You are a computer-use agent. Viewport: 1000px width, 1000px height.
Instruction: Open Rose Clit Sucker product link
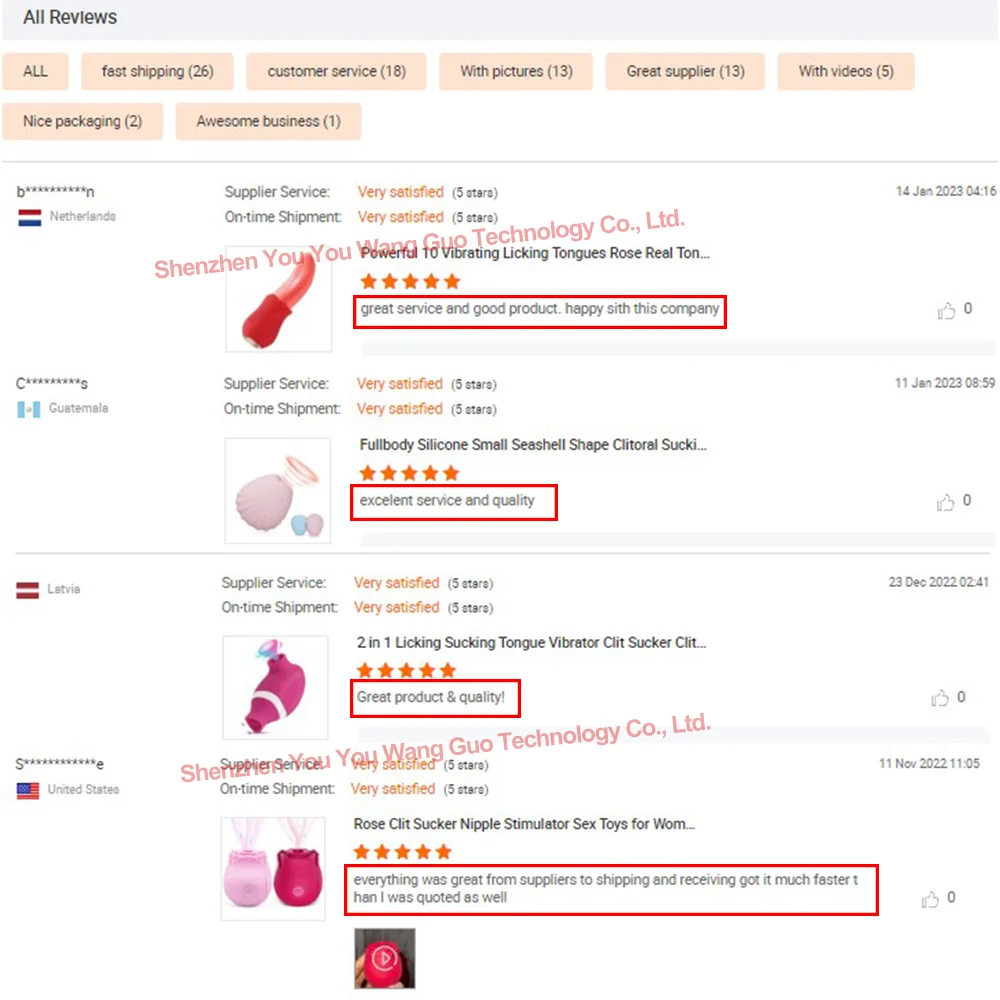[524, 824]
